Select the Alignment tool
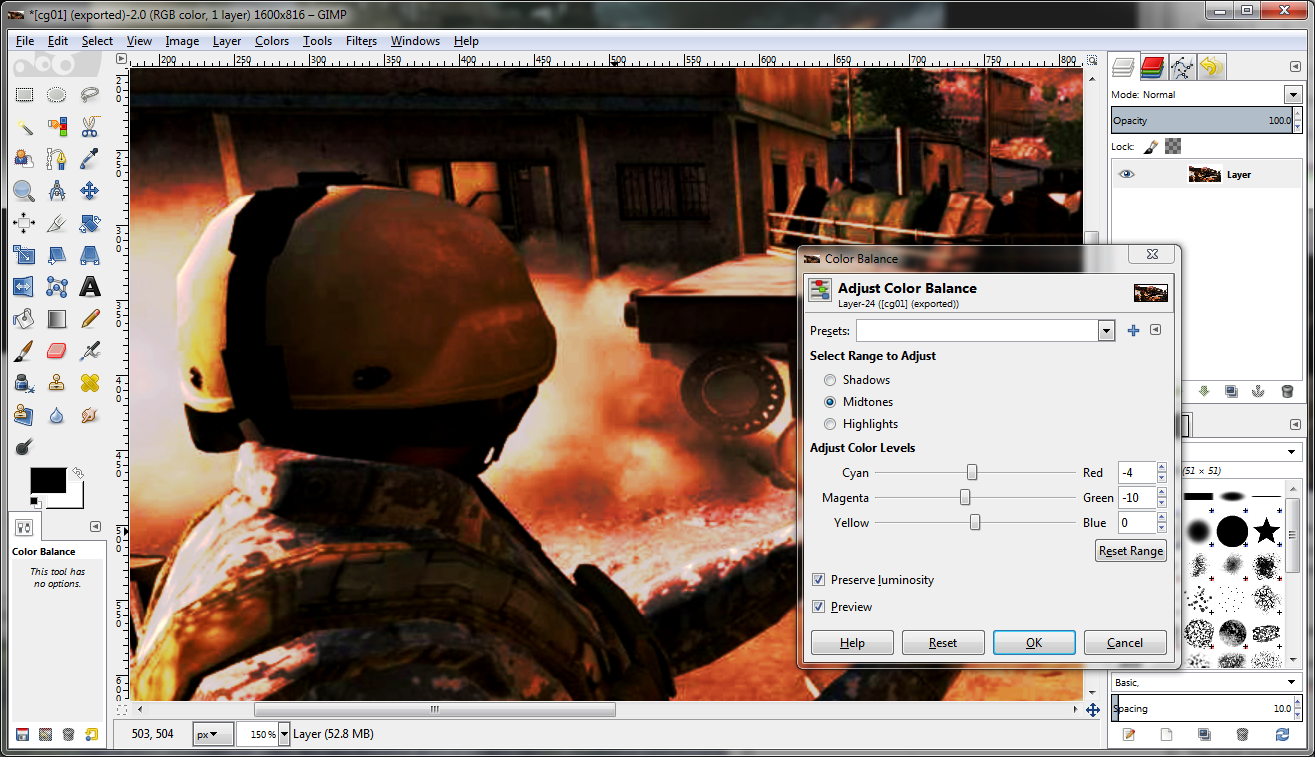The width and height of the screenshot is (1315, 757). pyautogui.click(x=24, y=223)
